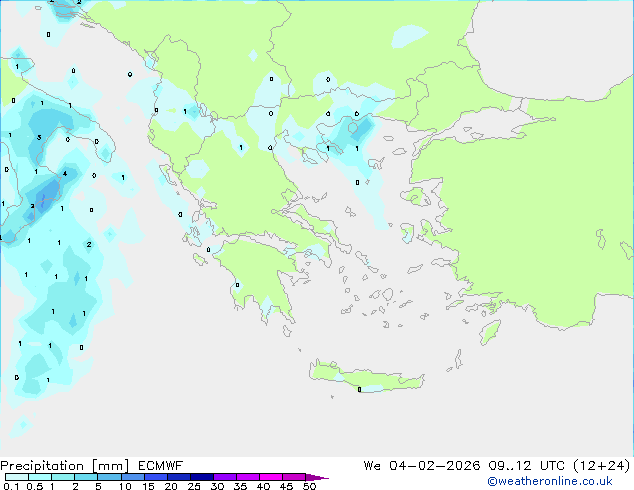
Task: Select the 0.5–1 mm legend color swatch
Action: (x=40, y=477)
